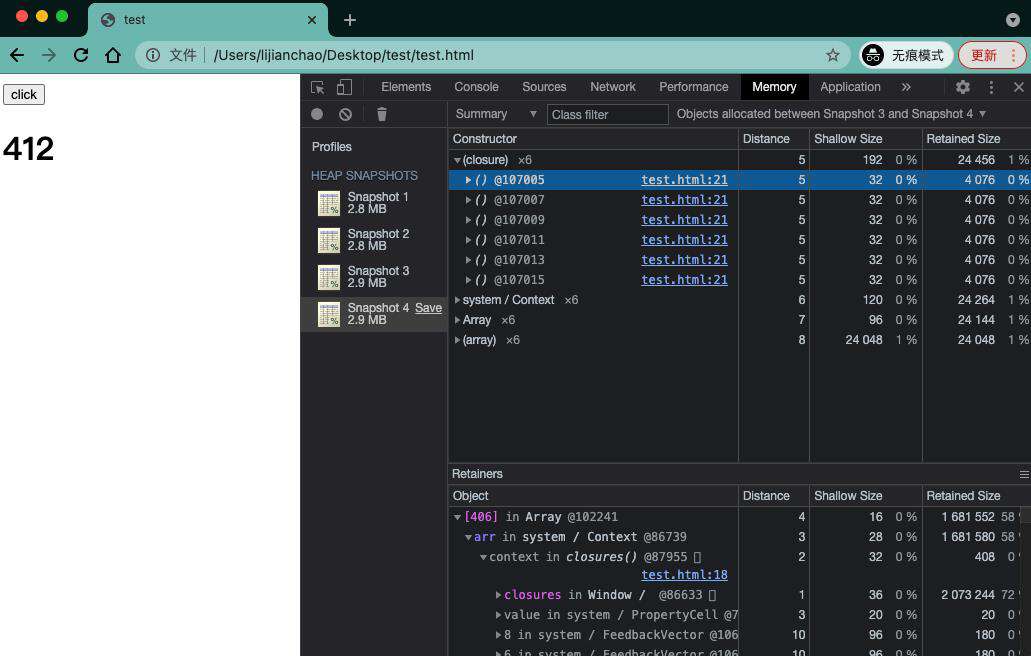This screenshot has width=1031, height=656.
Task: Open test.html:21 link for @107015
Action: pyautogui.click(x=684, y=279)
